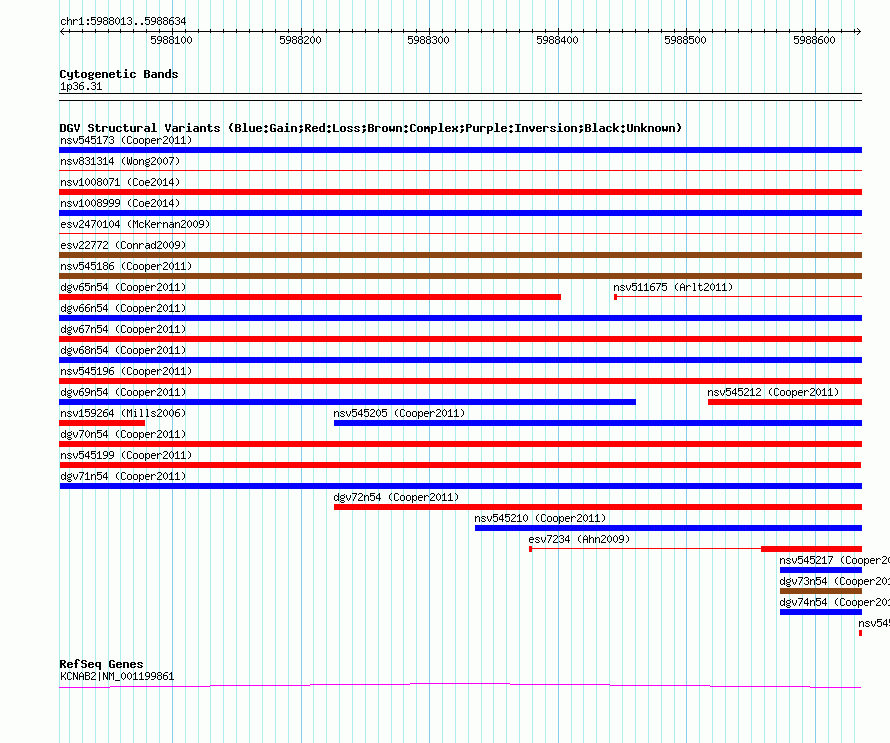This screenshot has width=890, height=743.
Task: Select variant label dgv71n54 (Cooper2011)
Action: tap(123, 476)
